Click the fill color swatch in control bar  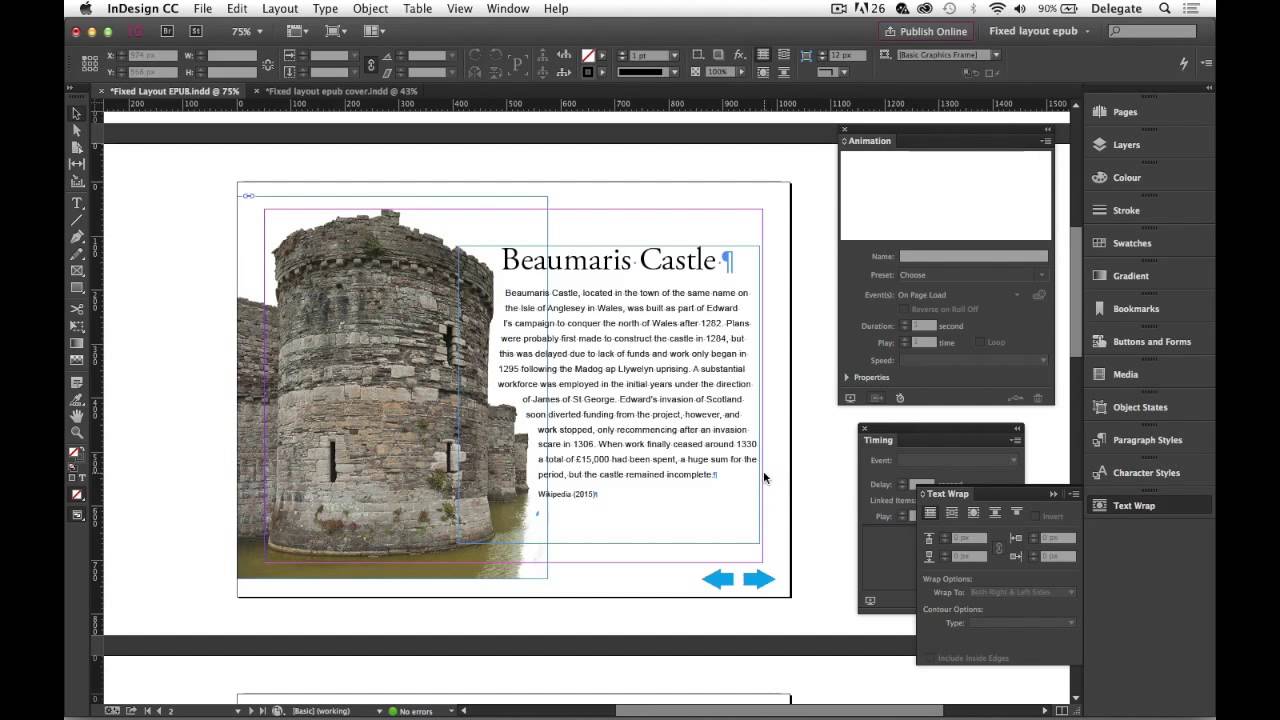click(x=588, y=55)
